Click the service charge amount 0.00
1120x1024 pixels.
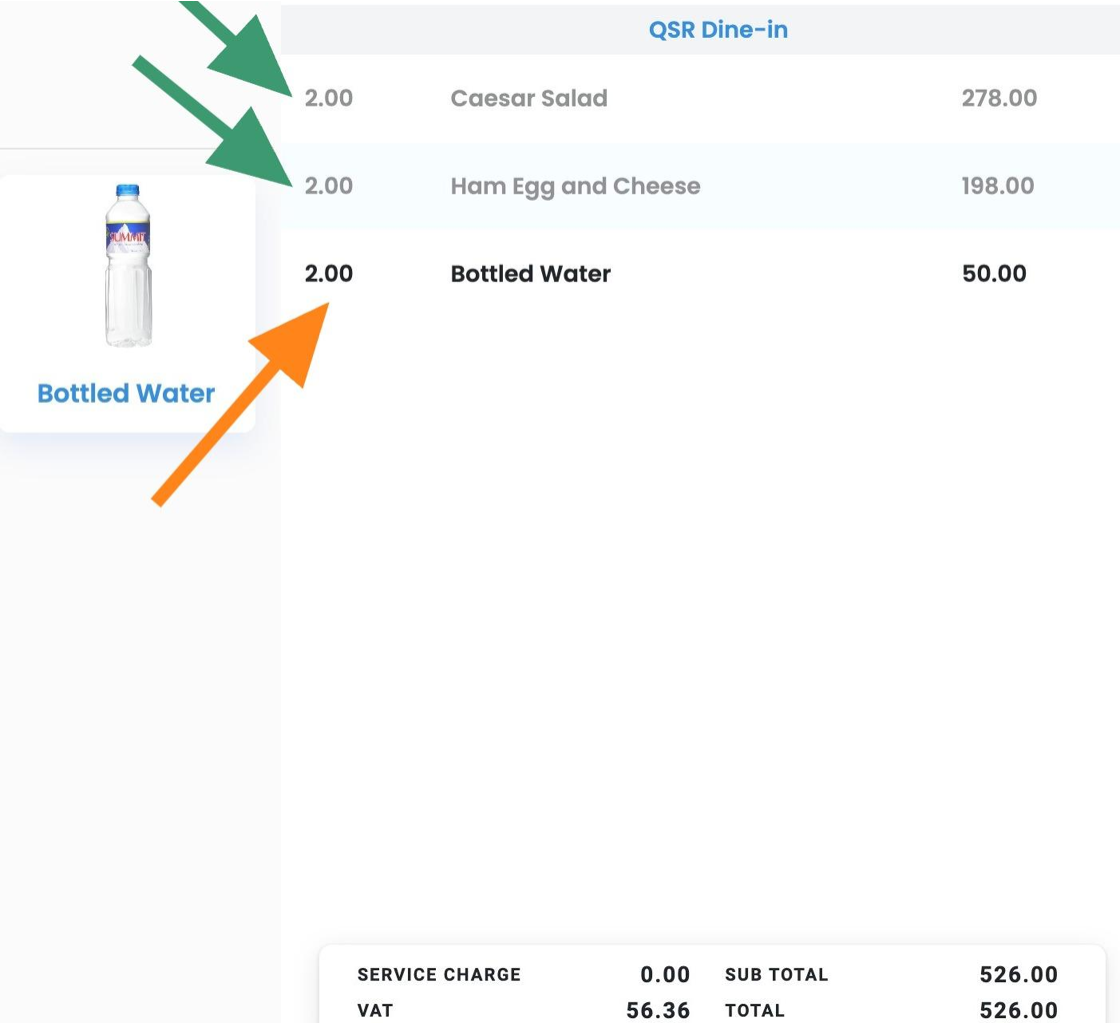click(x=665, y=975)
